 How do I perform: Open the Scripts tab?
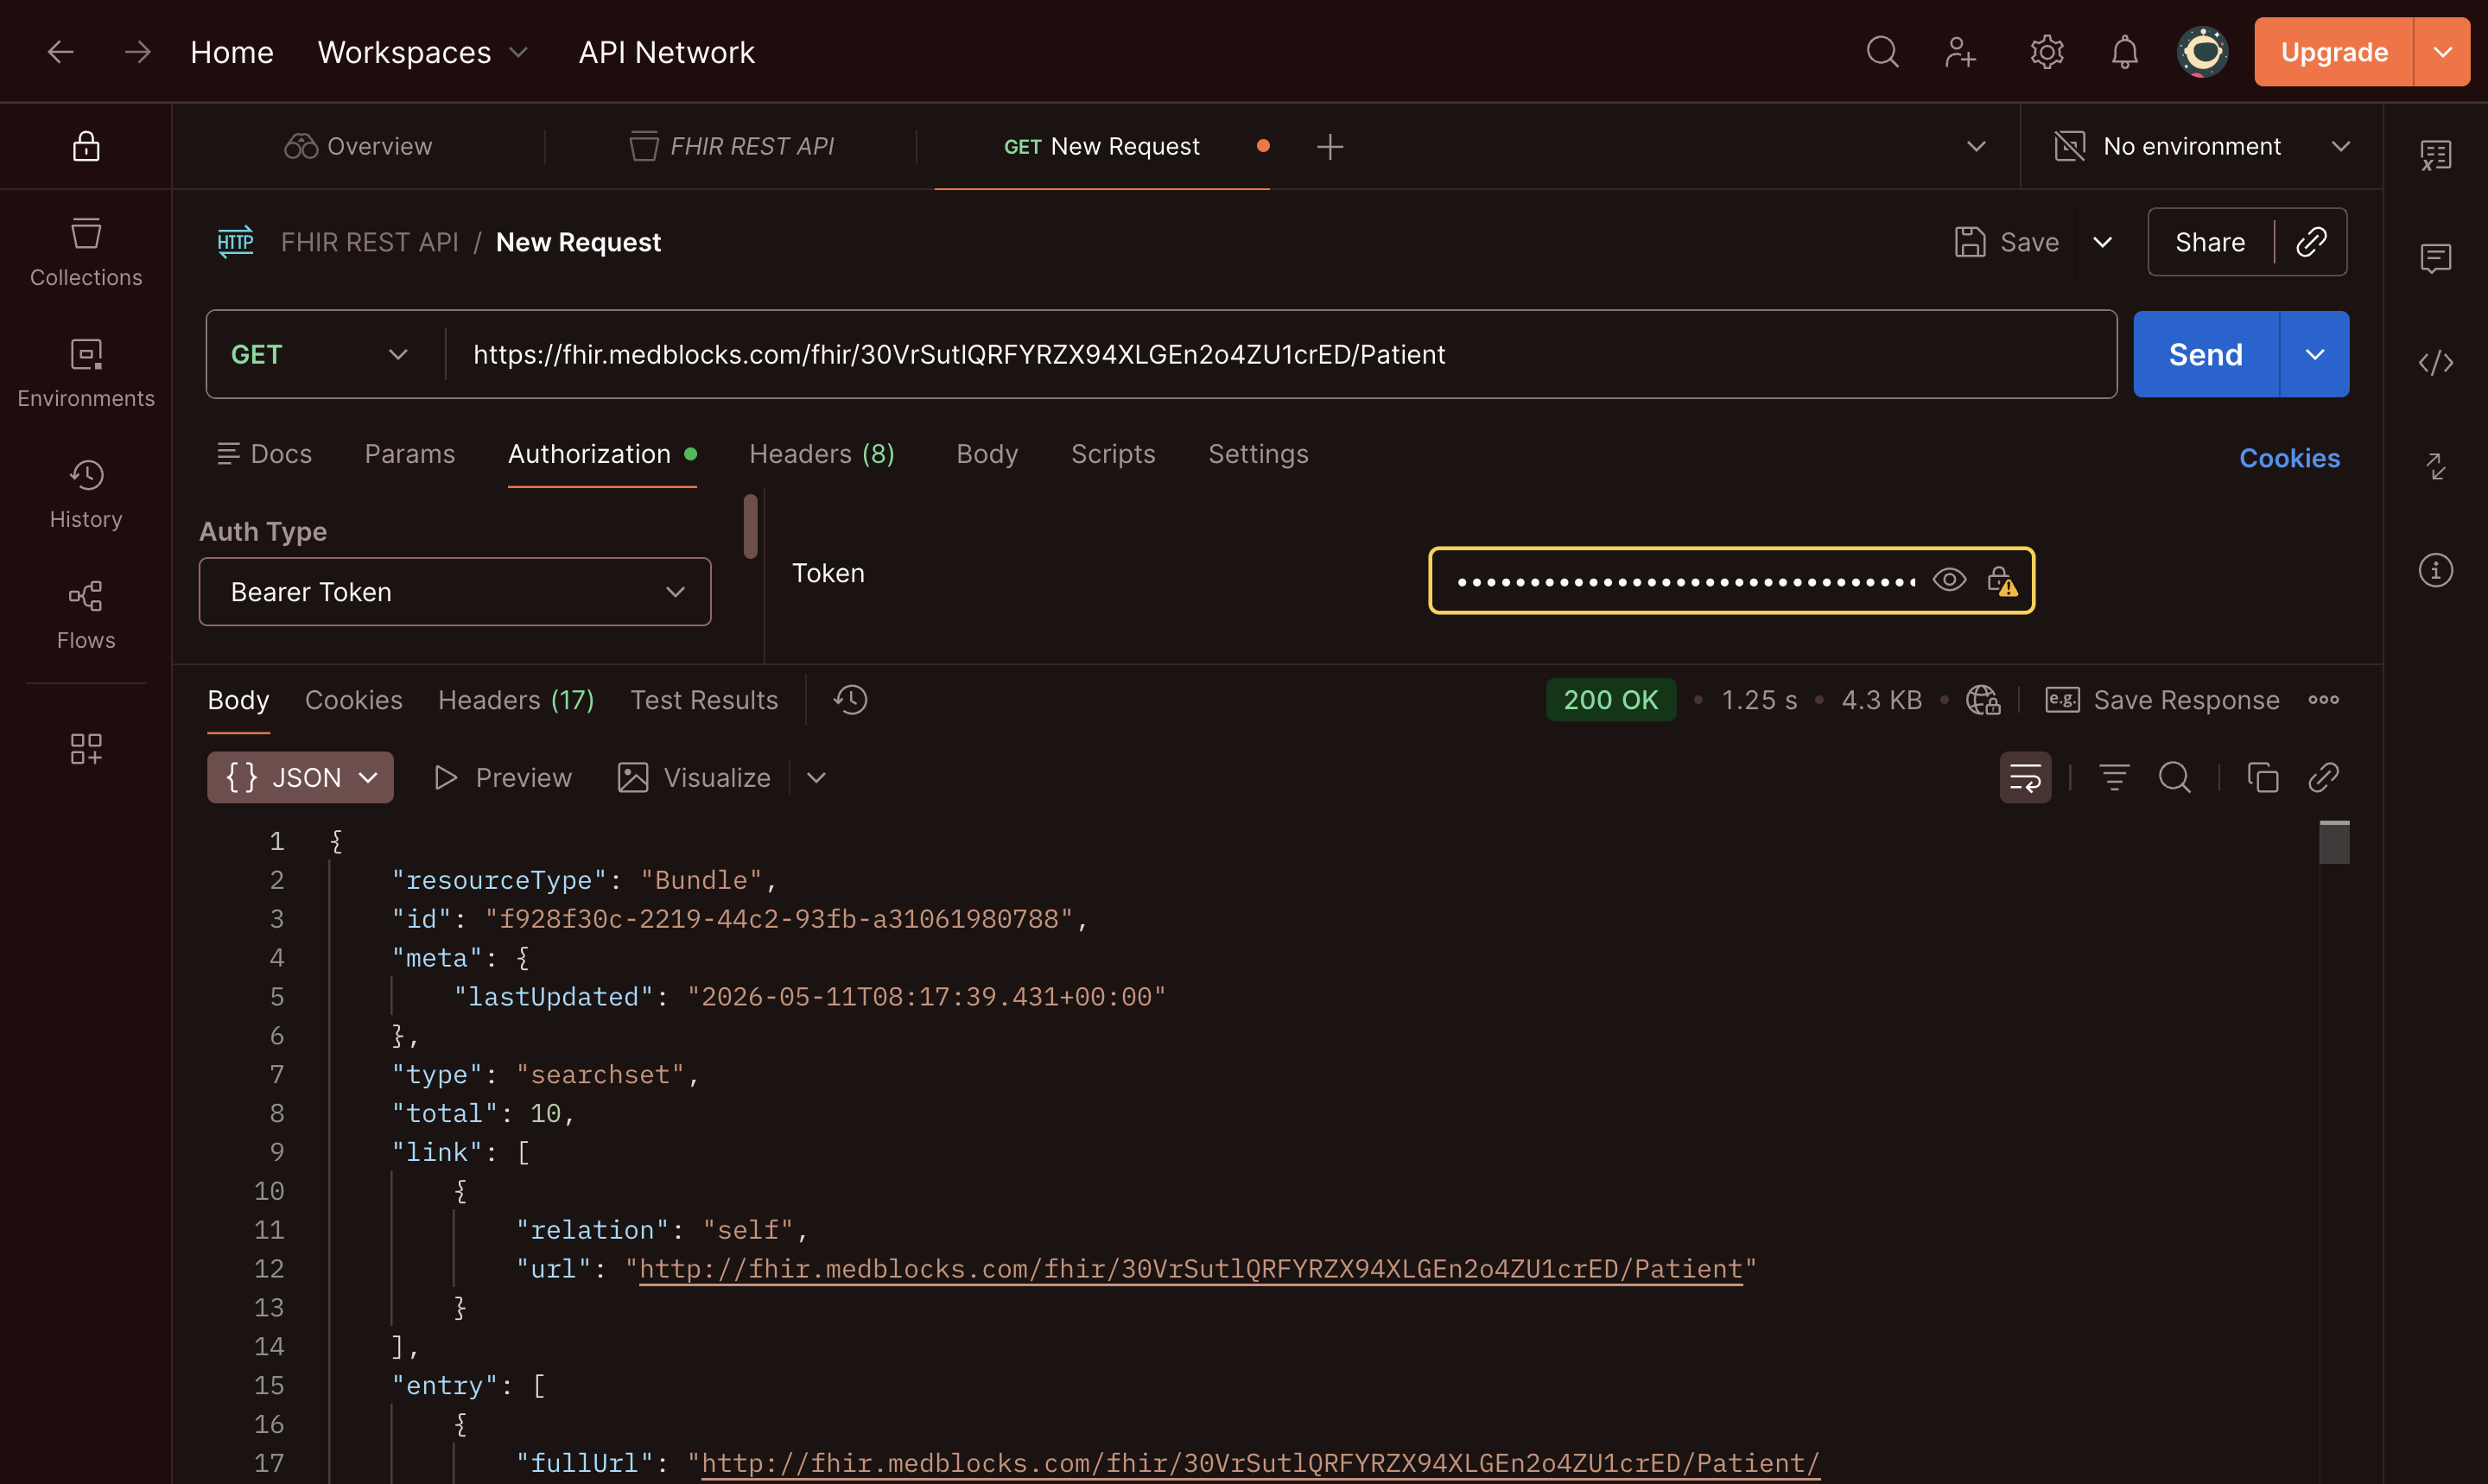pos(1113,454)
